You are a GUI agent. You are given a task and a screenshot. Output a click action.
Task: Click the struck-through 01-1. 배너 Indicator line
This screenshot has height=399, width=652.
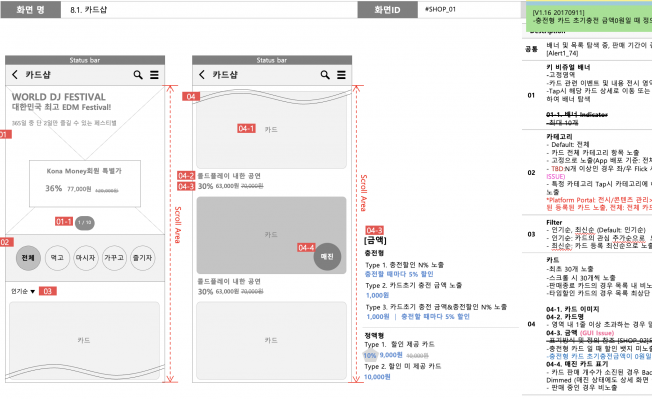[x=577, y=115]
